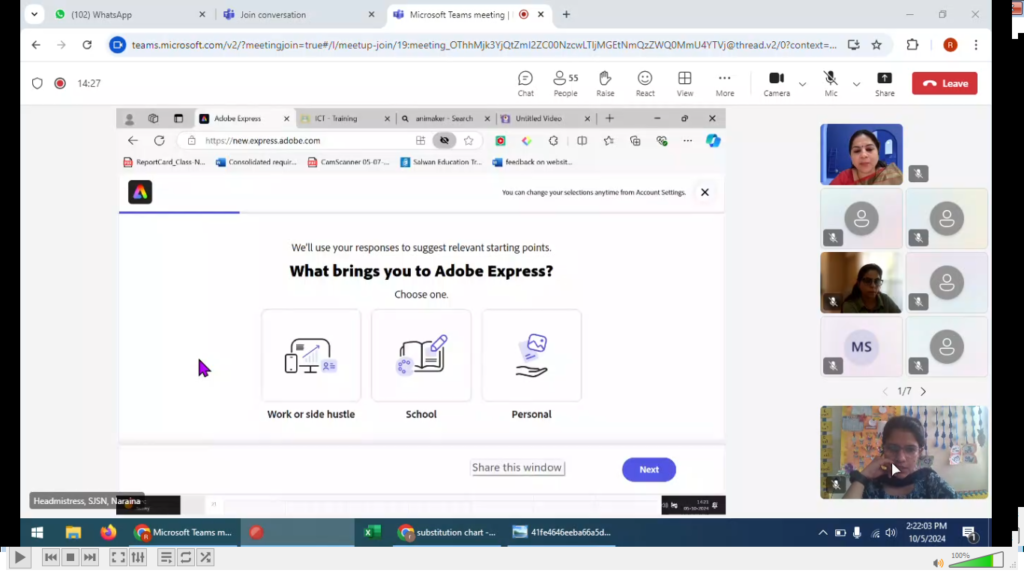Open the ReportCard_Class-N... bookmark
1024x576 pixels.
tap(164, 162)
